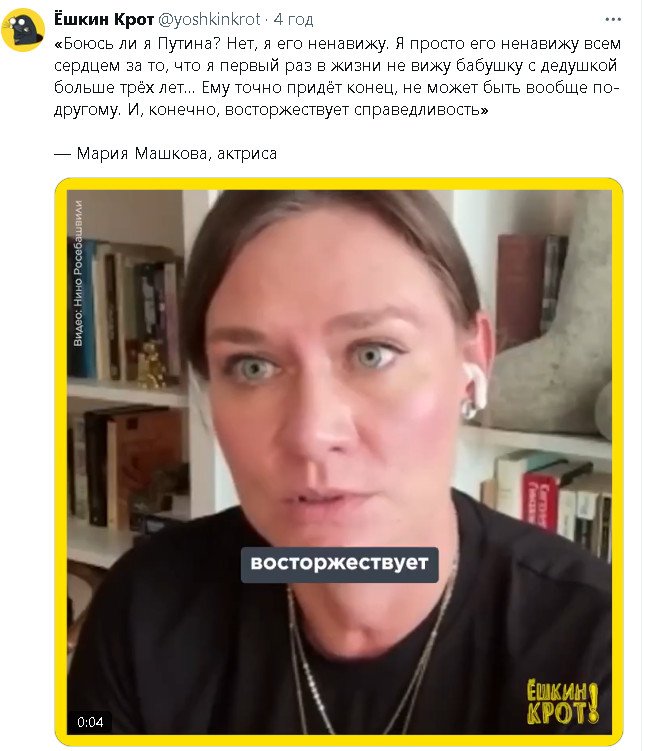Click the "восторжествует" subtitle caption
Screen dimensions: 645x751
(339, 564)
